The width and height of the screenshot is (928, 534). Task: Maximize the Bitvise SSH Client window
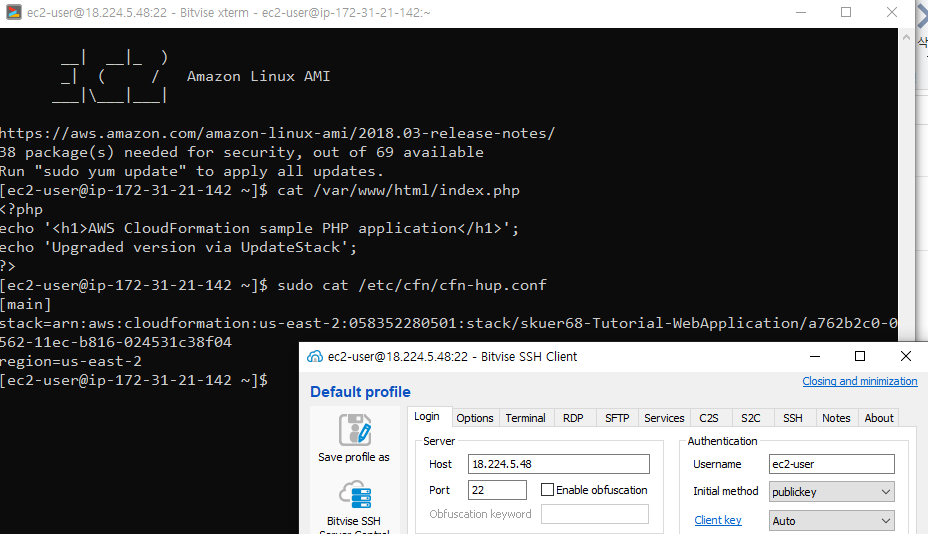pyautogui.click(x=860, y=356)
